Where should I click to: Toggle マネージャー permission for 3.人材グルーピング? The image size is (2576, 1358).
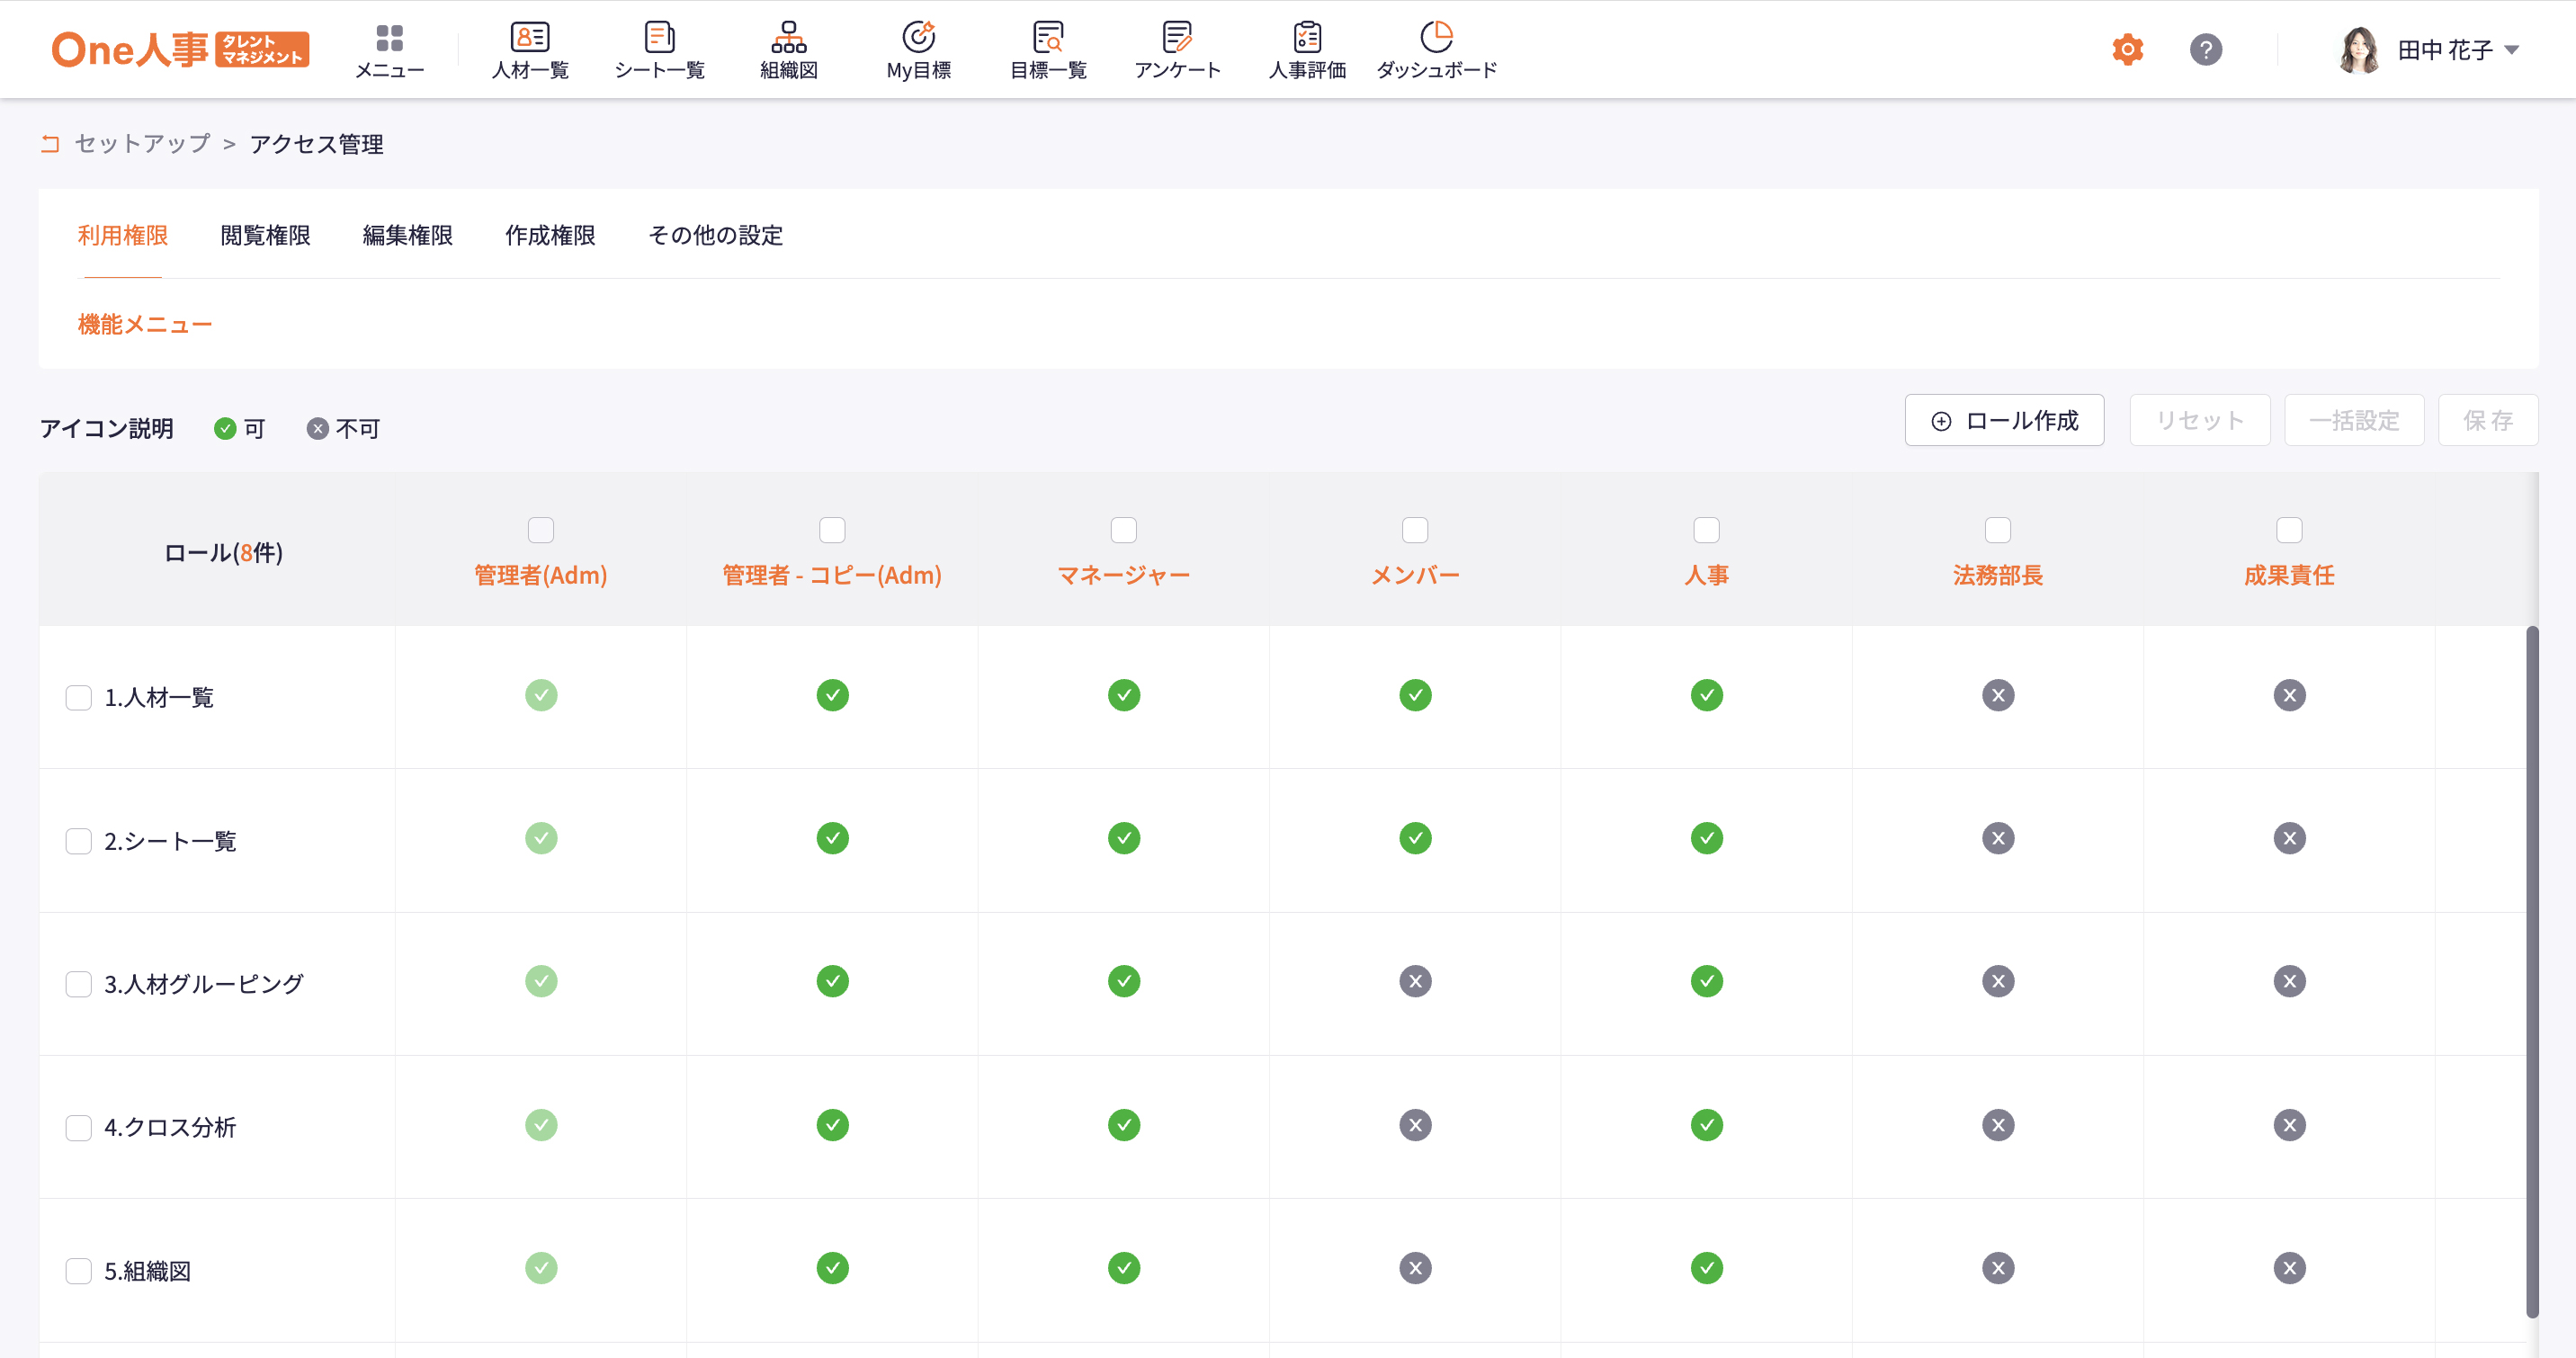point(1123,981)
